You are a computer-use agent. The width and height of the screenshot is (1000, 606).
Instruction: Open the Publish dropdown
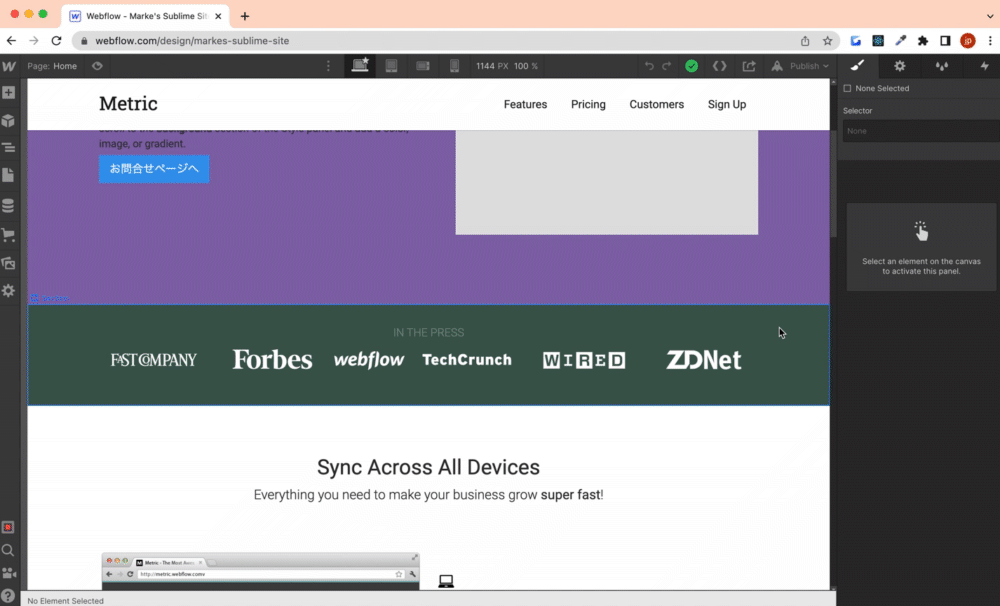[x=800, y=66]
